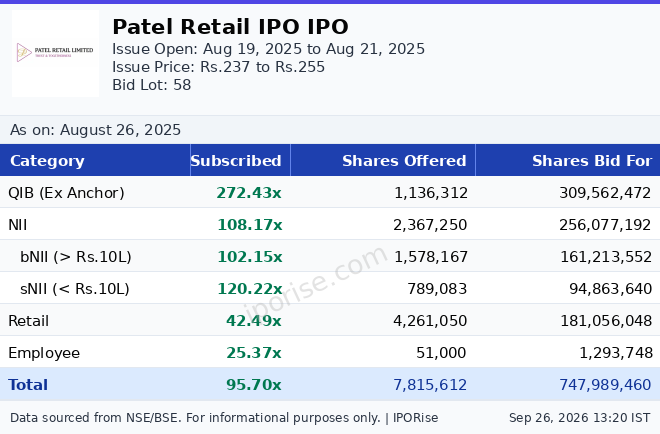
Task: Click the 95.70x total subscription figure
Action: tap(254, 385)
